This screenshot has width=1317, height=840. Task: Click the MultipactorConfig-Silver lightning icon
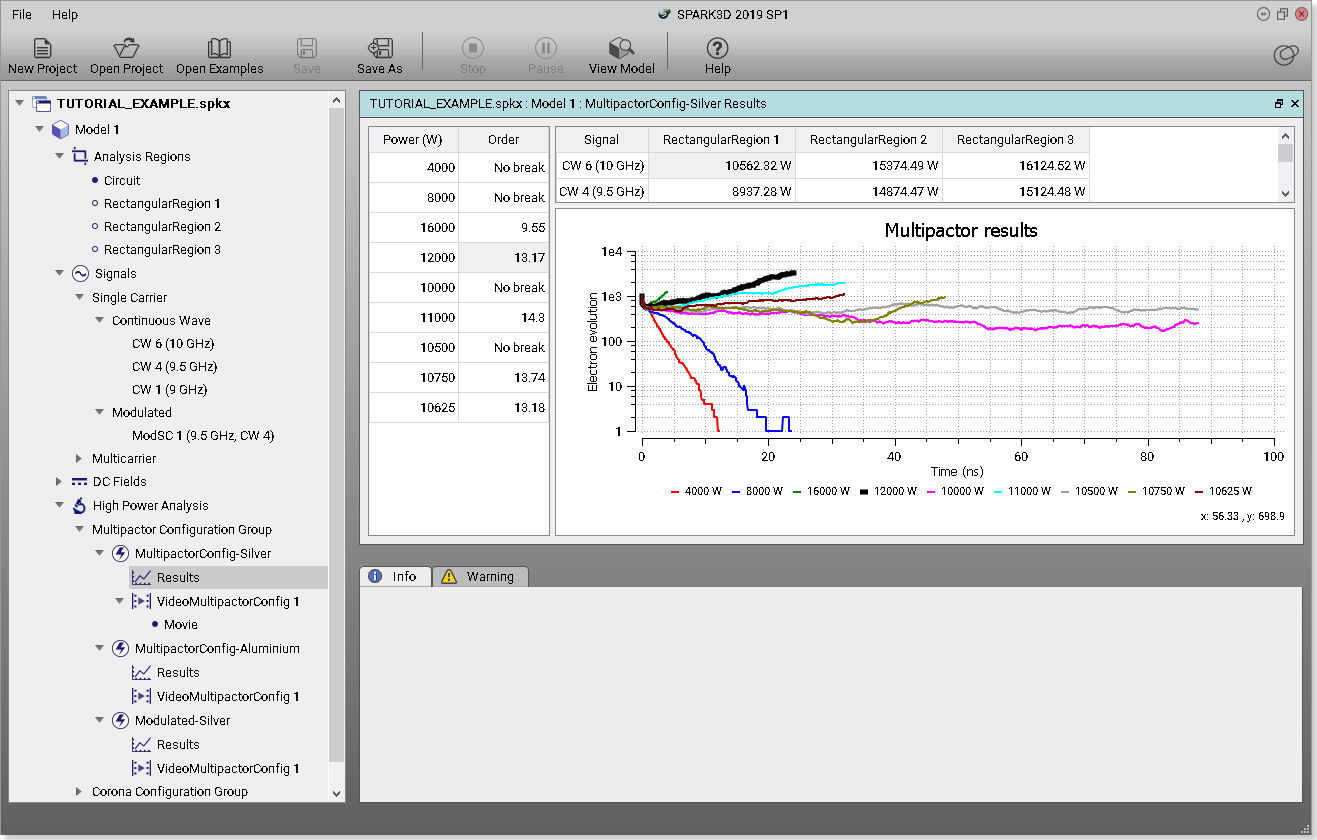click(121, 553)
